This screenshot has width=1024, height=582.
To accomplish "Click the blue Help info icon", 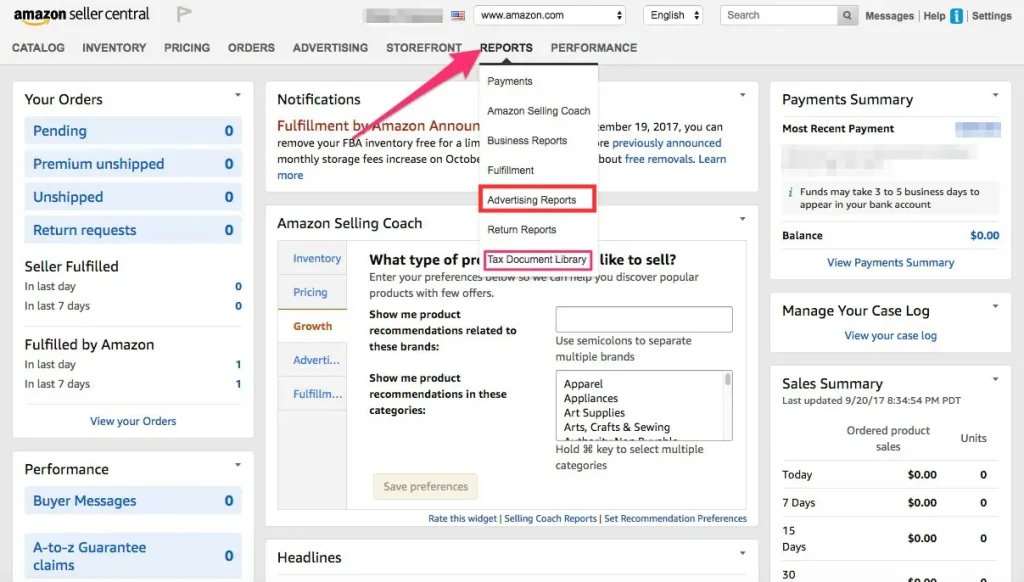I will pyautogui.click(x=956, y=16).
